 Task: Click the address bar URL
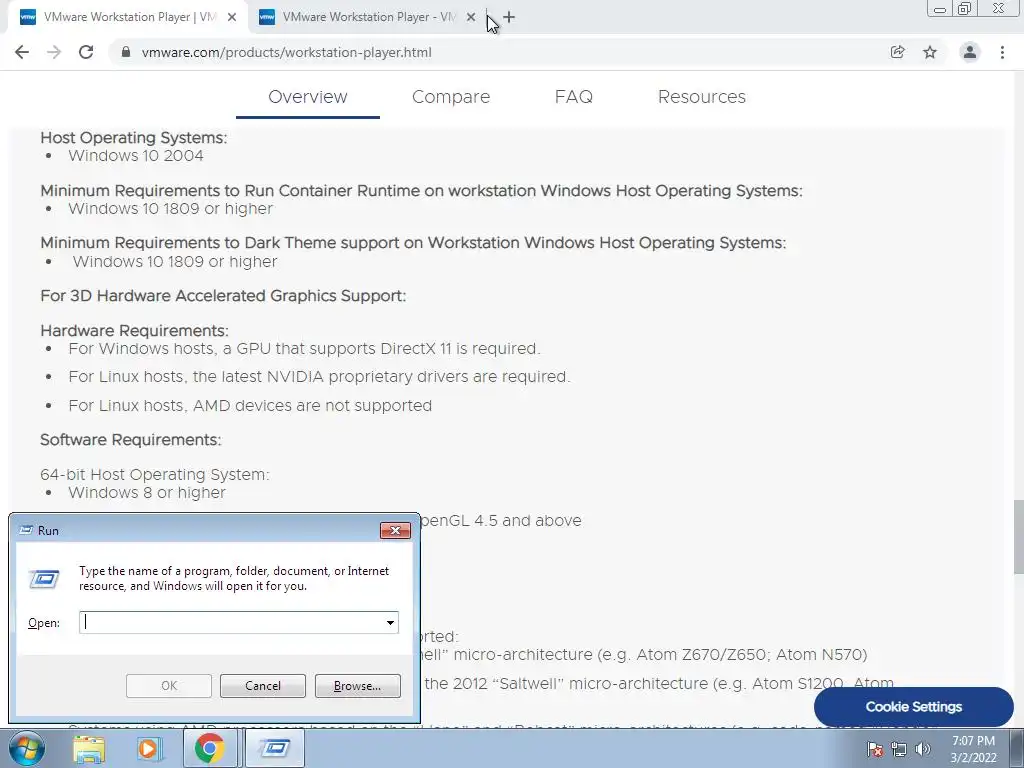click(286, 52)
